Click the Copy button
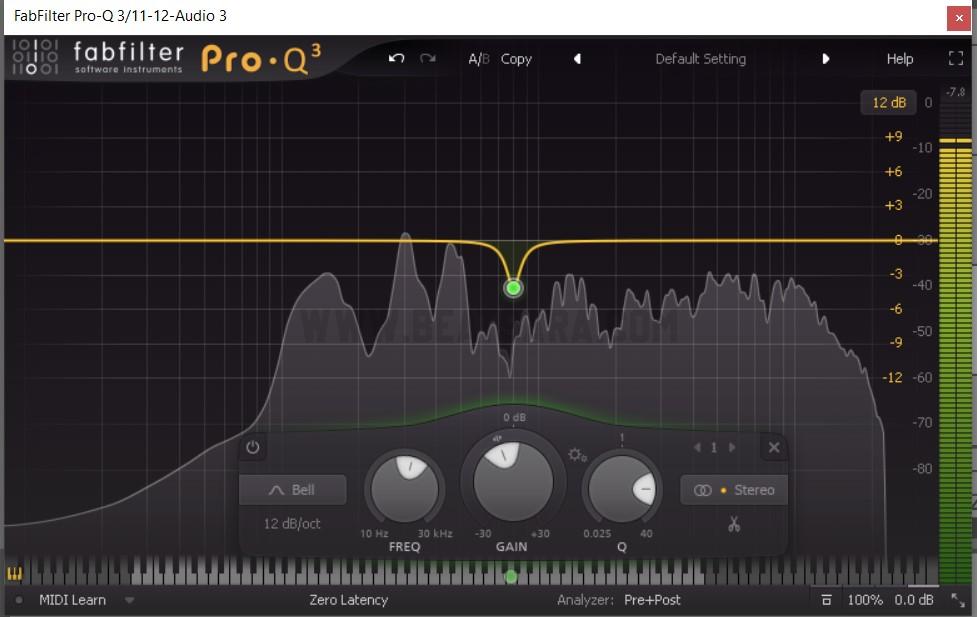The image size is (977, 617). pyautogui.click(x=516, y=59)
